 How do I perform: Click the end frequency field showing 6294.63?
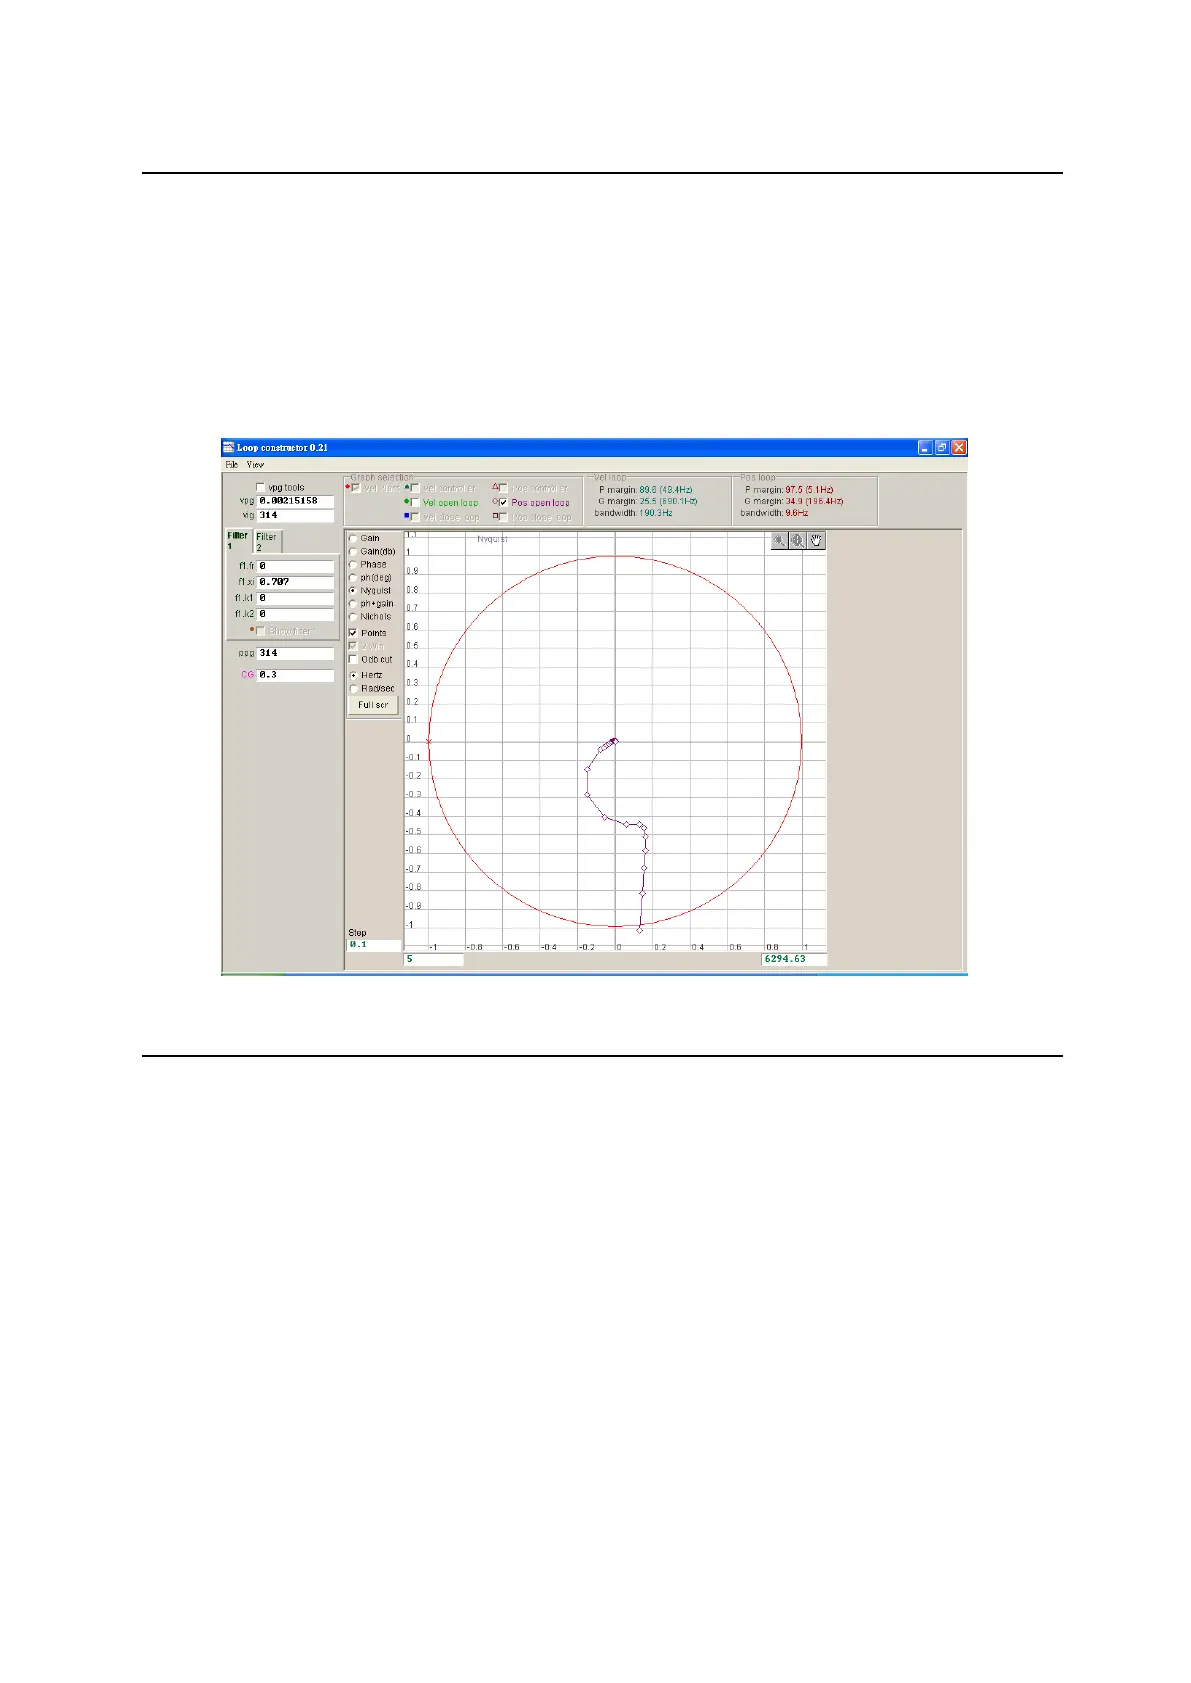tap(794, 959)
